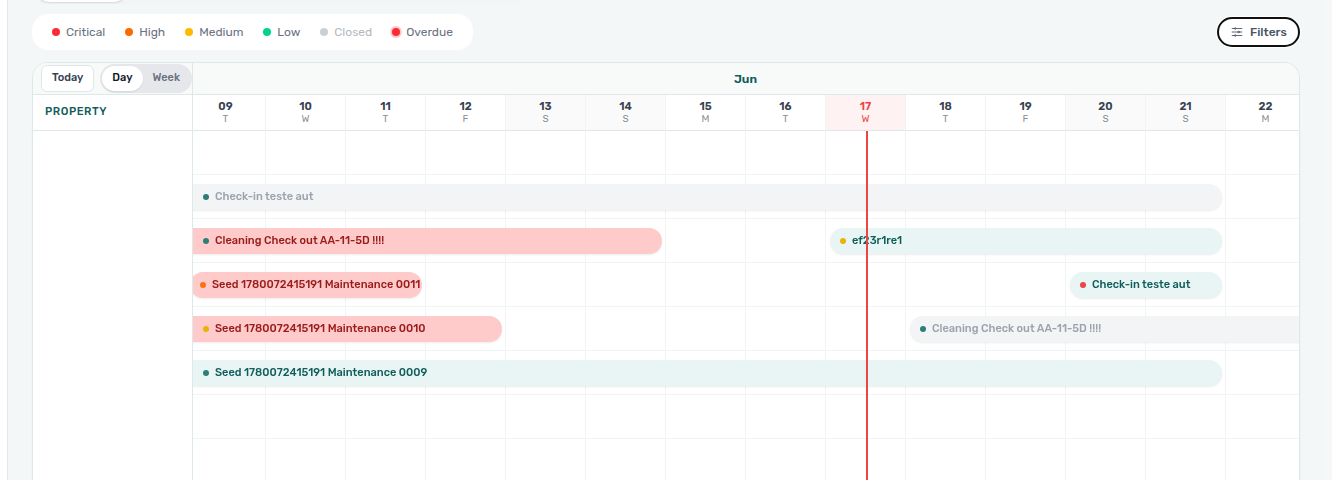This screenshot has width=1332, height=480.
Task: Switch to Week view
Action: coord(166,78)
